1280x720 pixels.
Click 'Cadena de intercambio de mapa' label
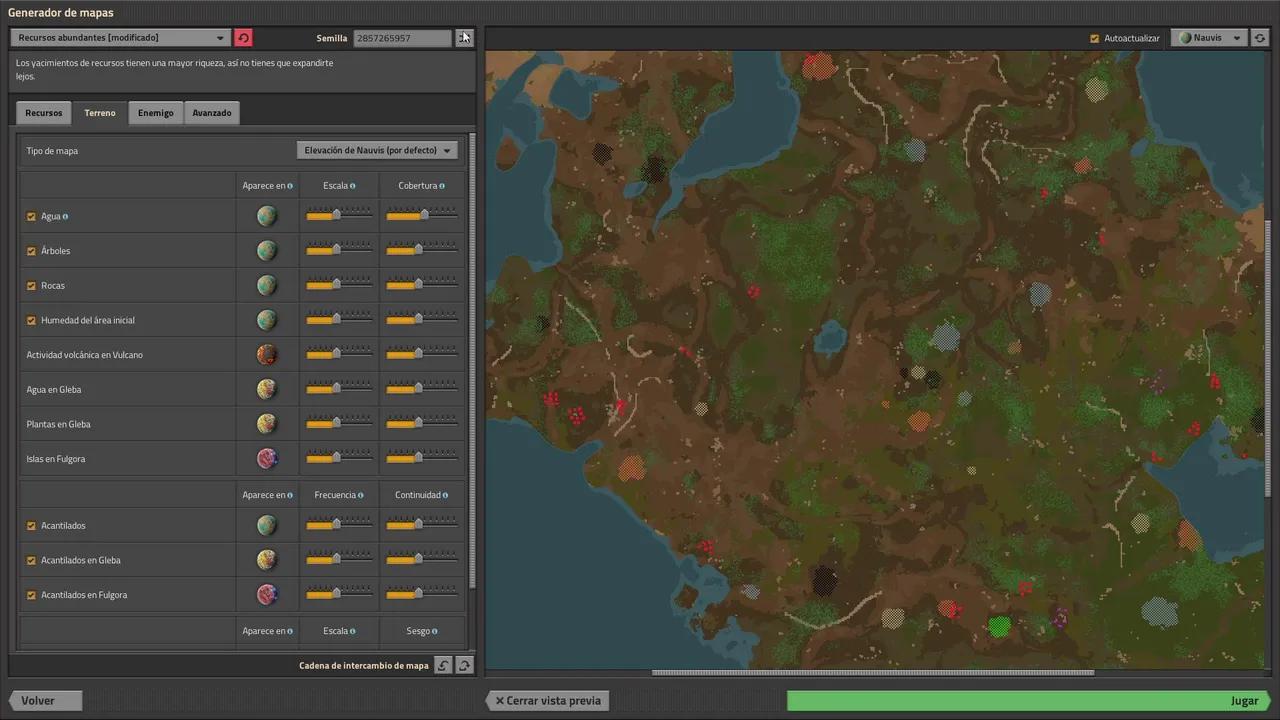(x=363, y=666)
